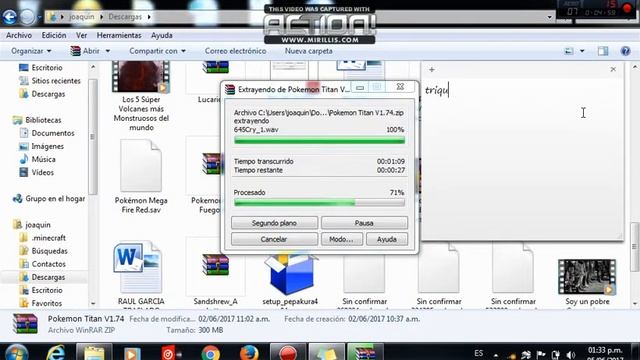Open Vídeos library in sidebar
This screenshot has height=360, width=640.
(37, 172)
